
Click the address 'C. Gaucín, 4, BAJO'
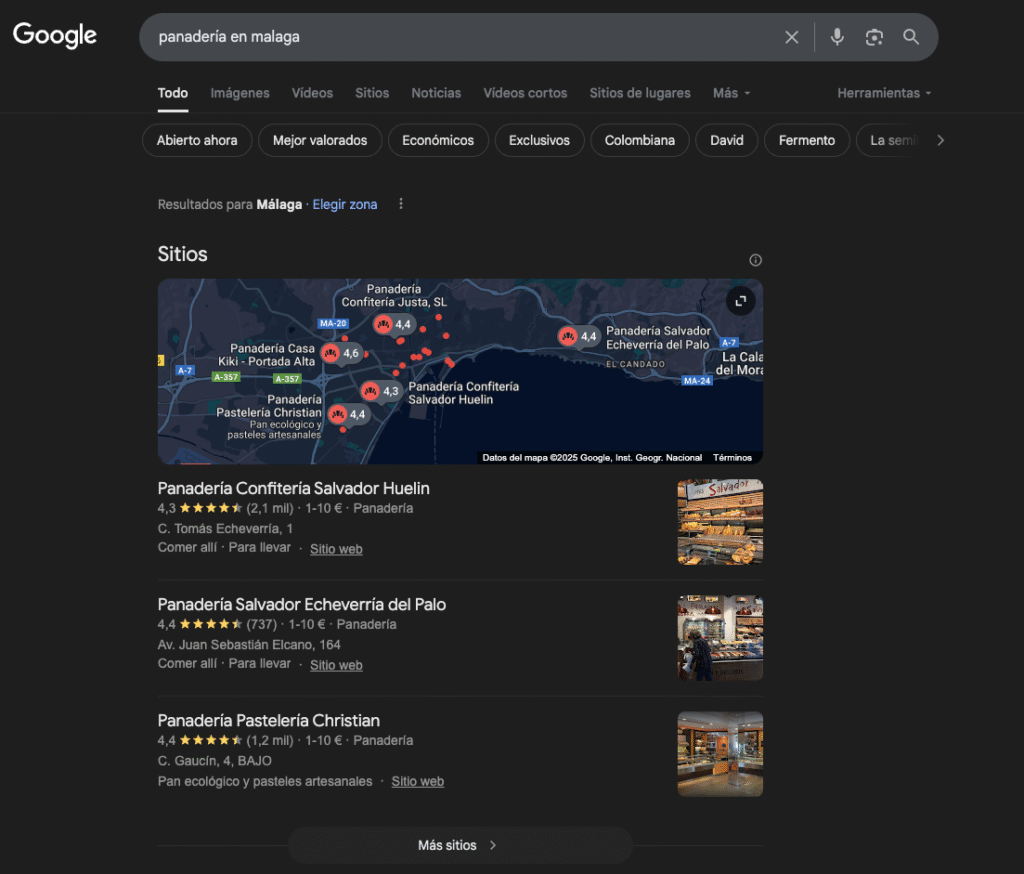(x=215, y=761)
